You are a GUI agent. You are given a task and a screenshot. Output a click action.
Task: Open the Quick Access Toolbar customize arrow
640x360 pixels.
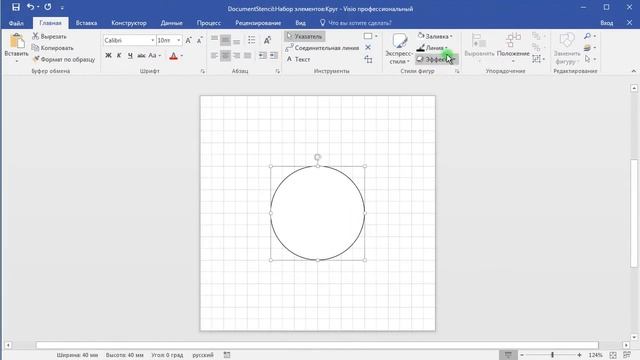(x=62, y=8)
